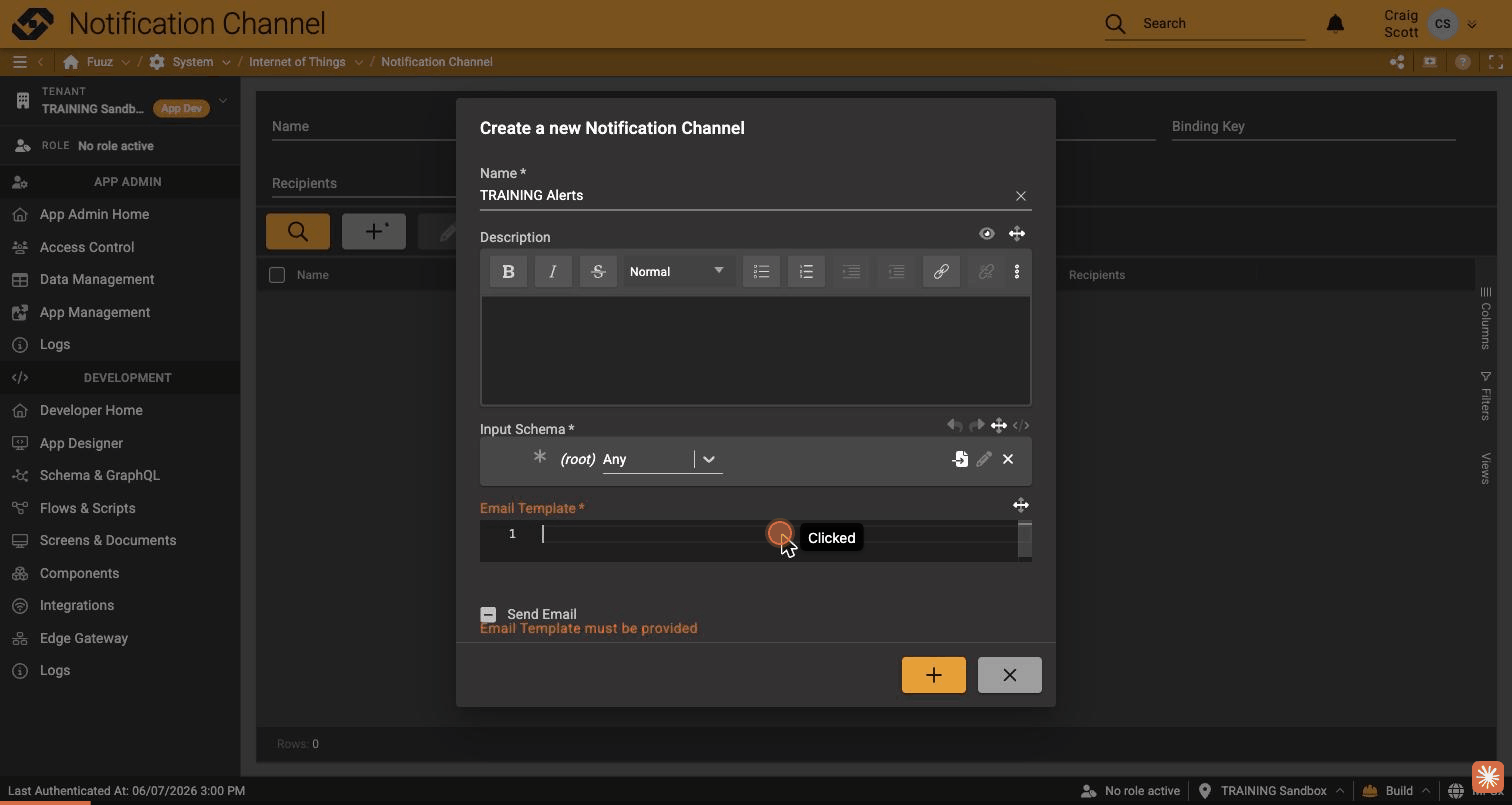Viewport: 1512px width, 805px height.
Task: Click the Internet of Things breadcrumb link
Action: 297,62
